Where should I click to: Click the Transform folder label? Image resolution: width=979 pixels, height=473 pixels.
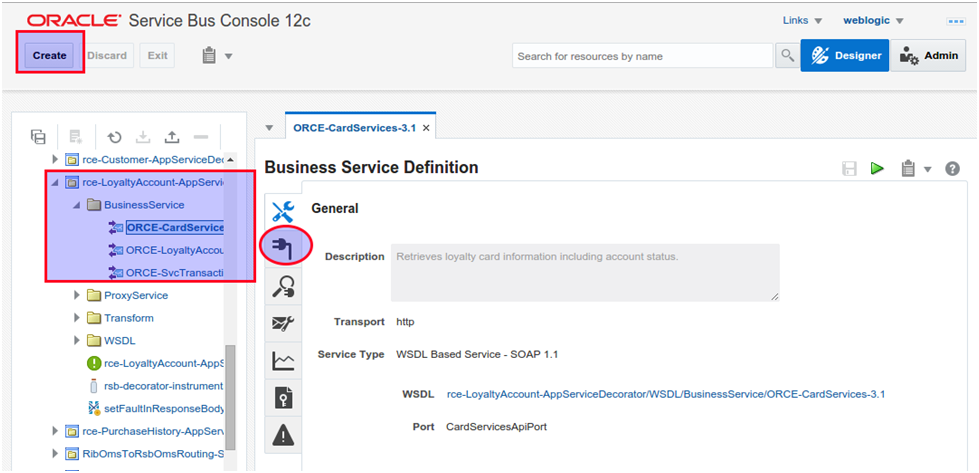click(x=129, y=318)
